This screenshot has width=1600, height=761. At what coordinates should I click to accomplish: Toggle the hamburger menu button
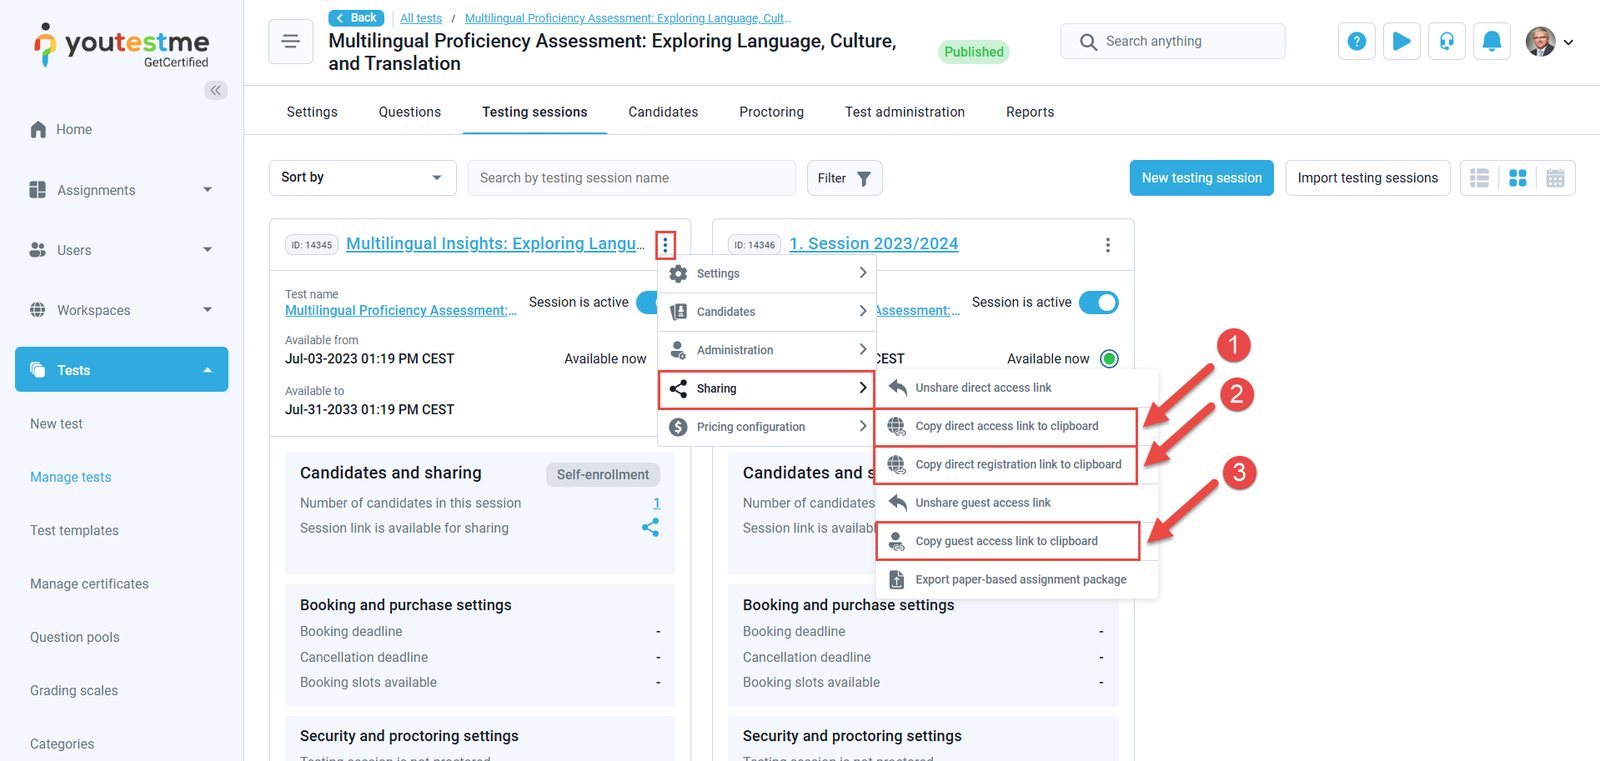point(291,42)
